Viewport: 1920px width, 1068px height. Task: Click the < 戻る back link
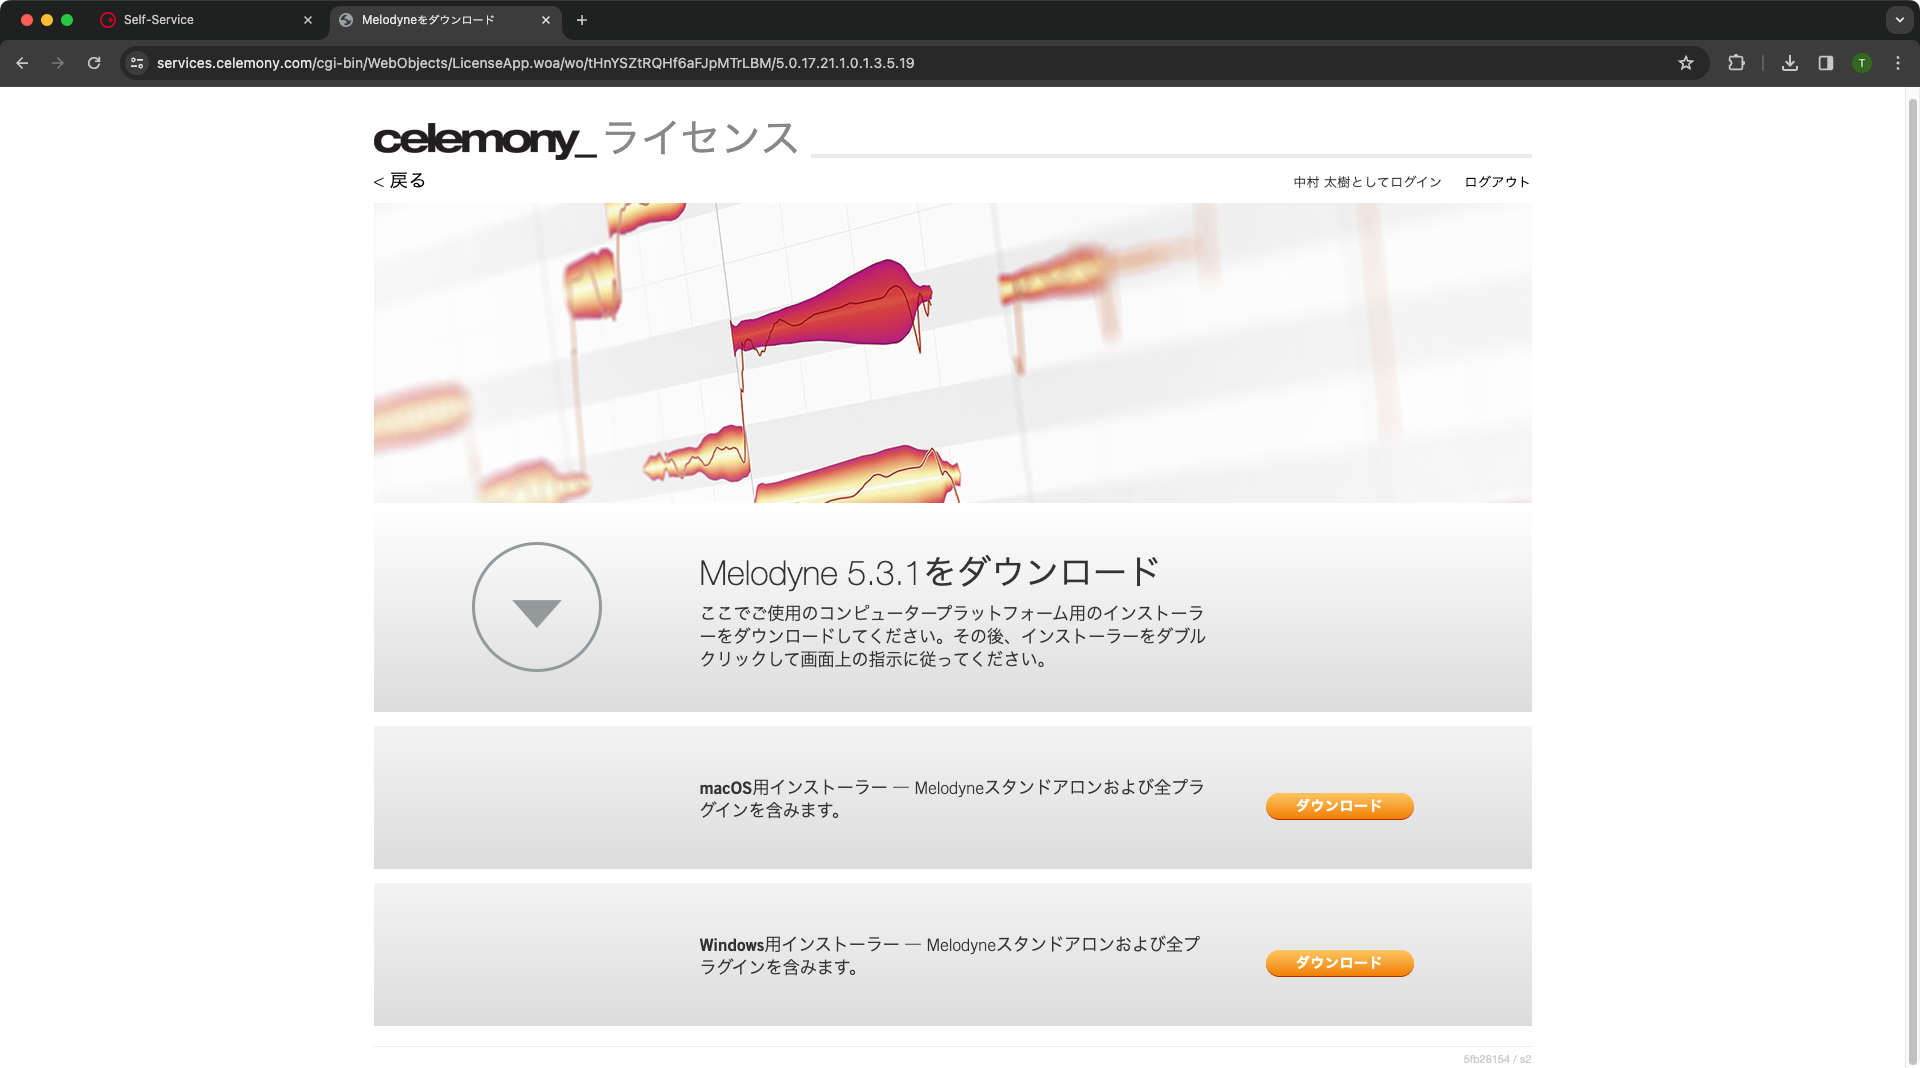coord(399,181)
